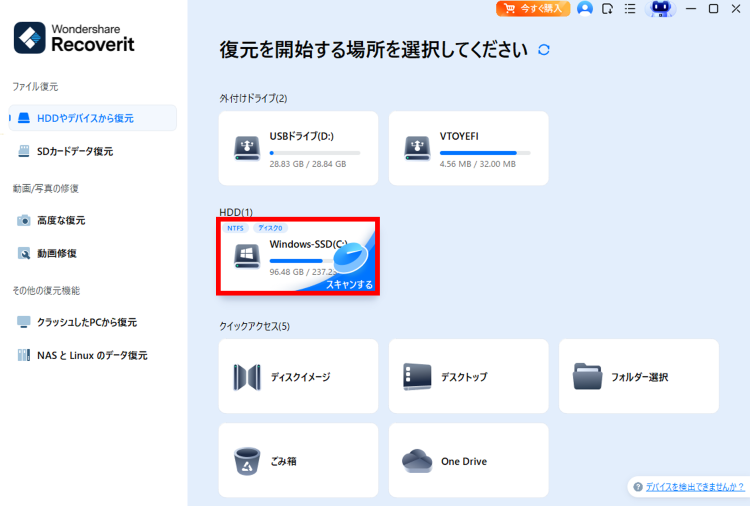Click the Windows-SSD usage progress bar
Screen dimensions: 750x506
pyautogui.click(x=301, y=261)
